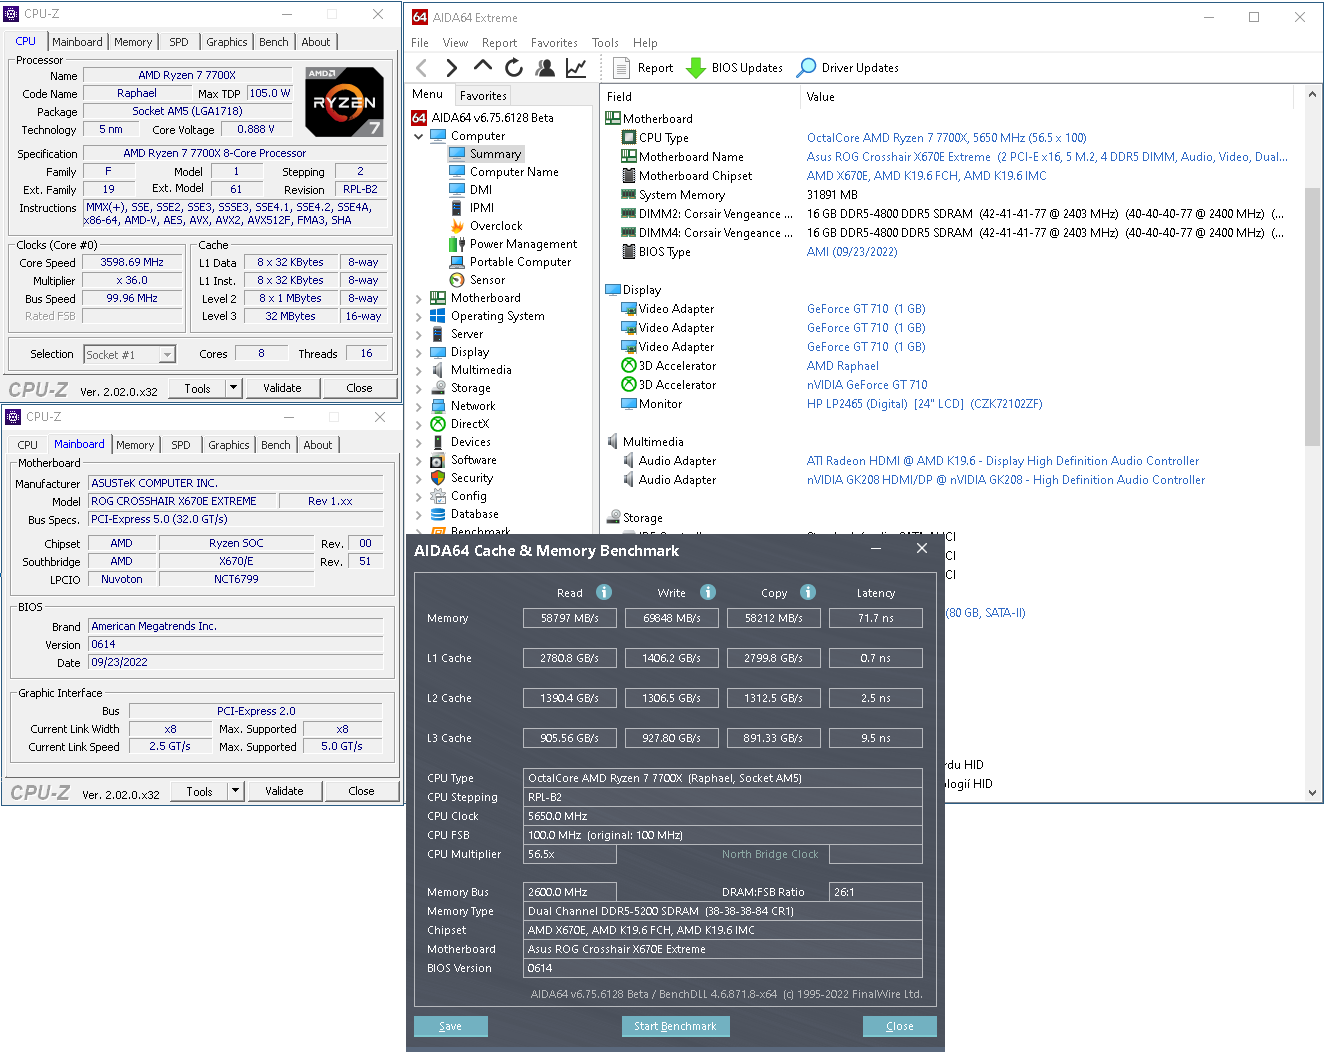Select the IPMI tree item

coord(482,208)
